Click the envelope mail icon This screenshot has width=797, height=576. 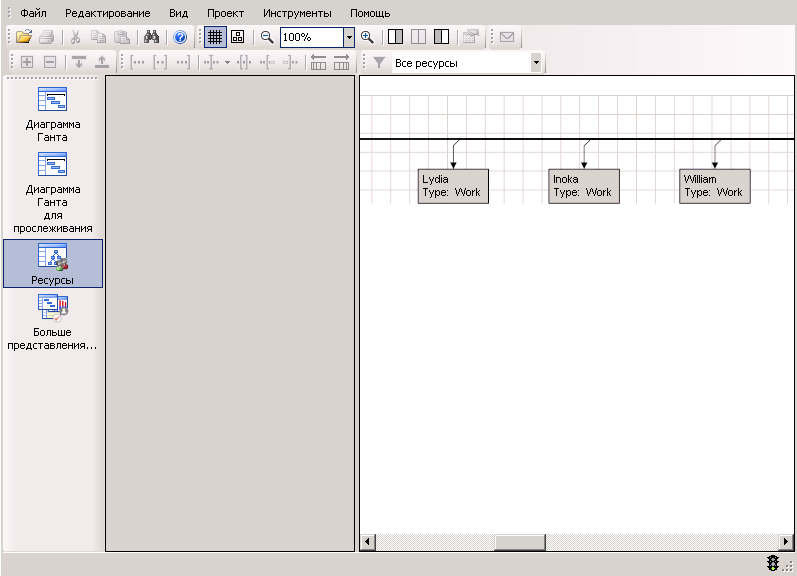pos(507,37)
